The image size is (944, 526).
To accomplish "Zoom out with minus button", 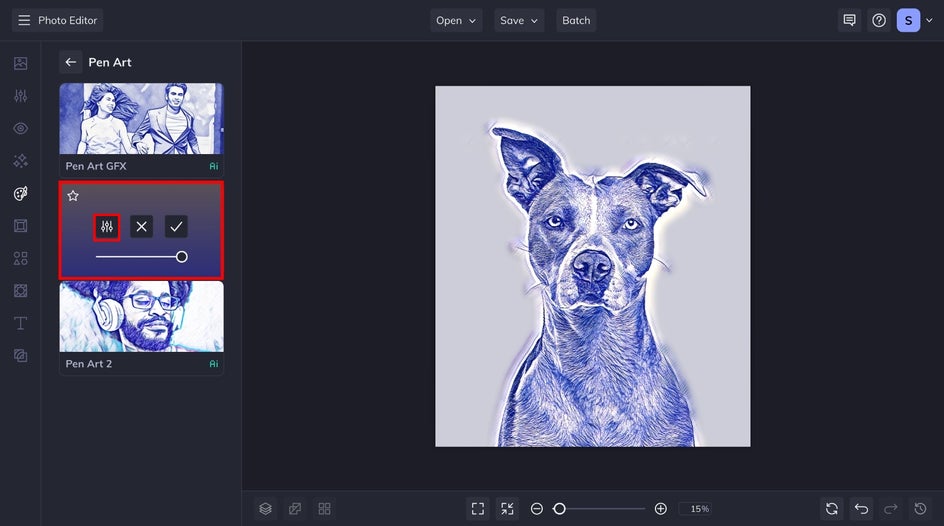I will [537, 509].
